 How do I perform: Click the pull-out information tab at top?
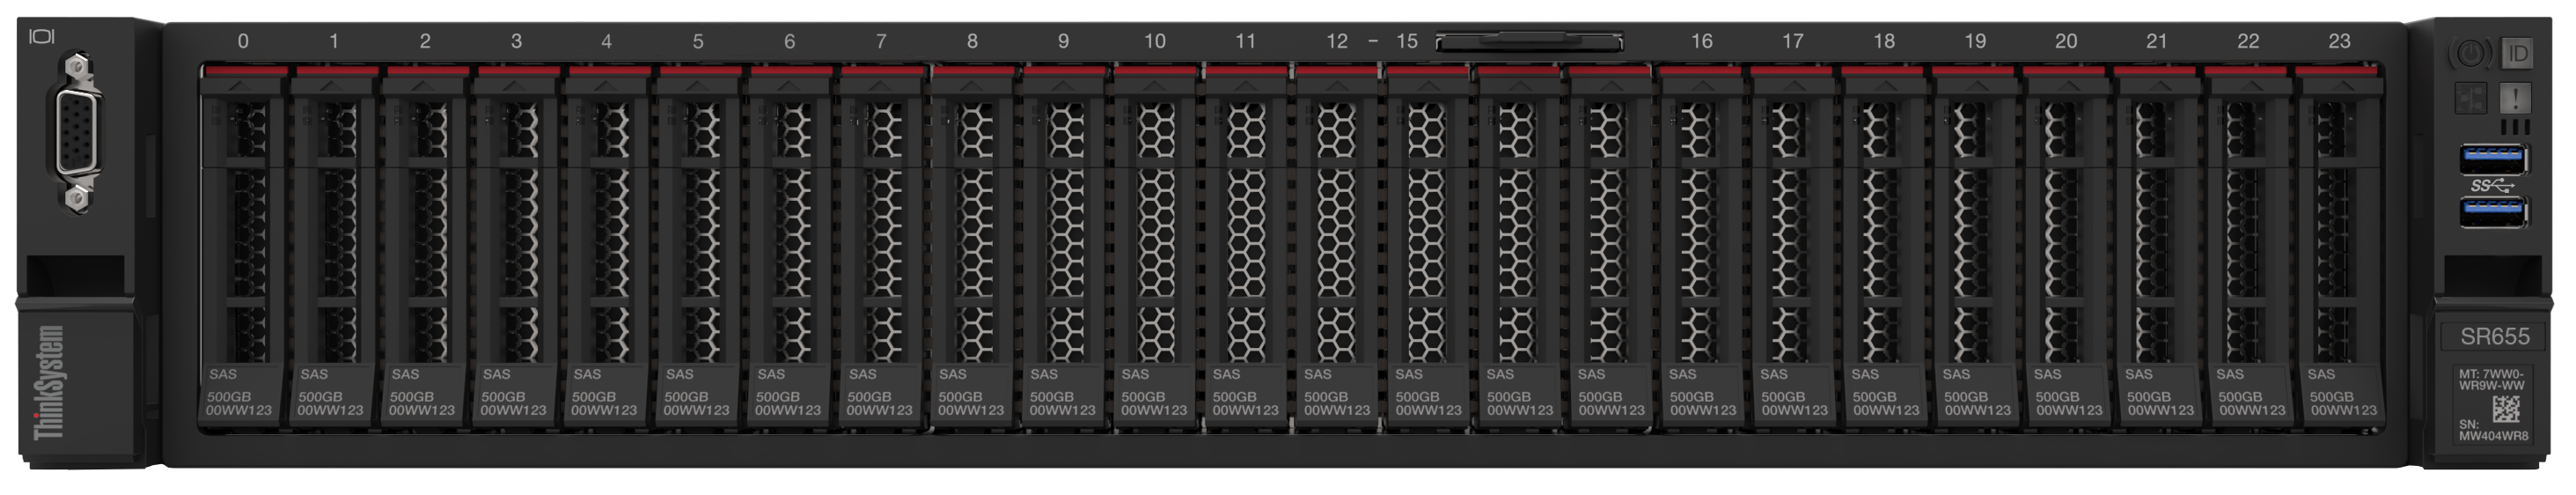(x=1528, y=42)
